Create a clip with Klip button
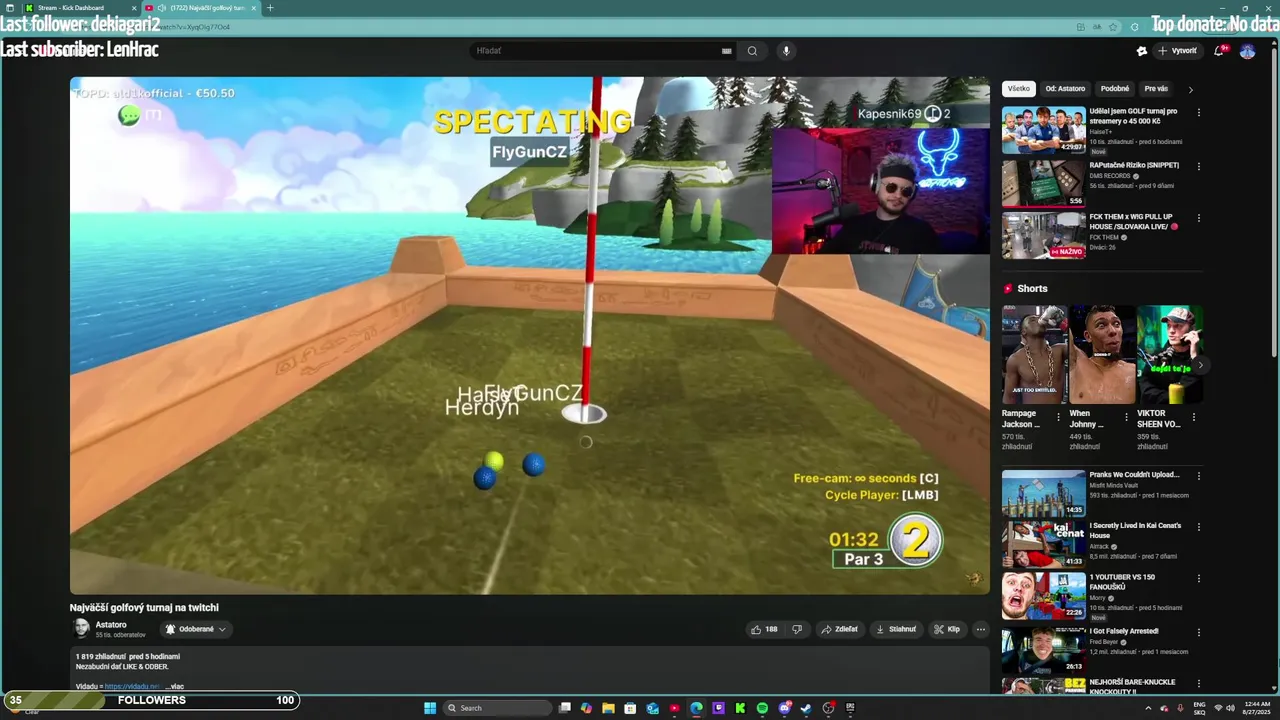The width and height of the screenshot is (1280, 720). tap(947, 629)
